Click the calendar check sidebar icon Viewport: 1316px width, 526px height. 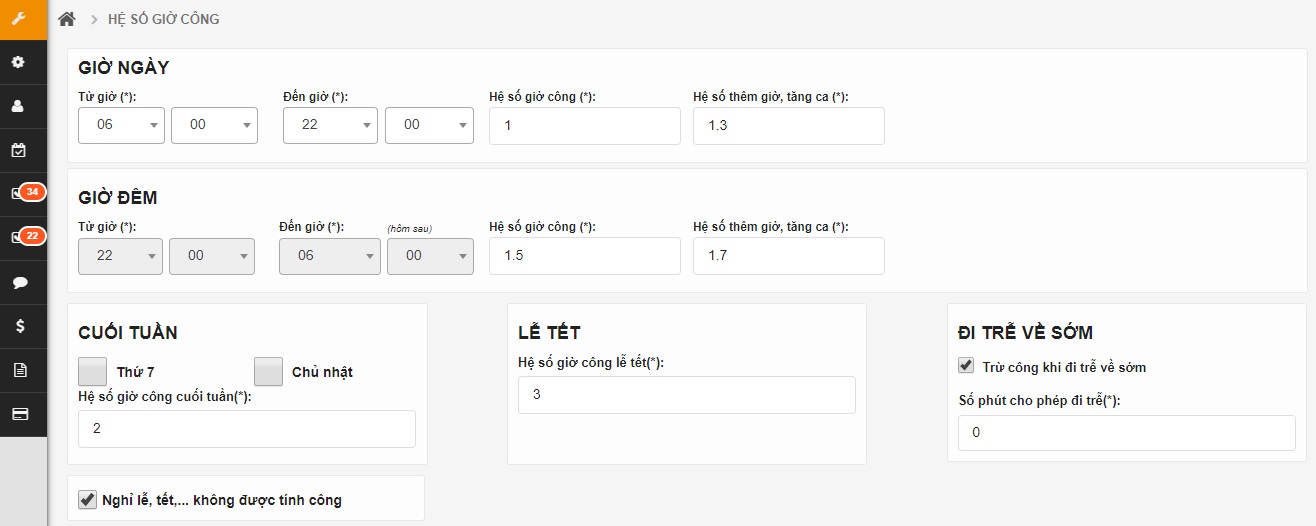click(x=18, y=150)
